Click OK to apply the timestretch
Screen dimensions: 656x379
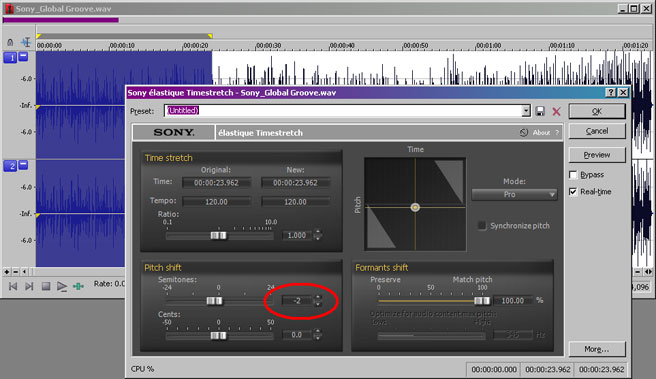click(597, 111)
